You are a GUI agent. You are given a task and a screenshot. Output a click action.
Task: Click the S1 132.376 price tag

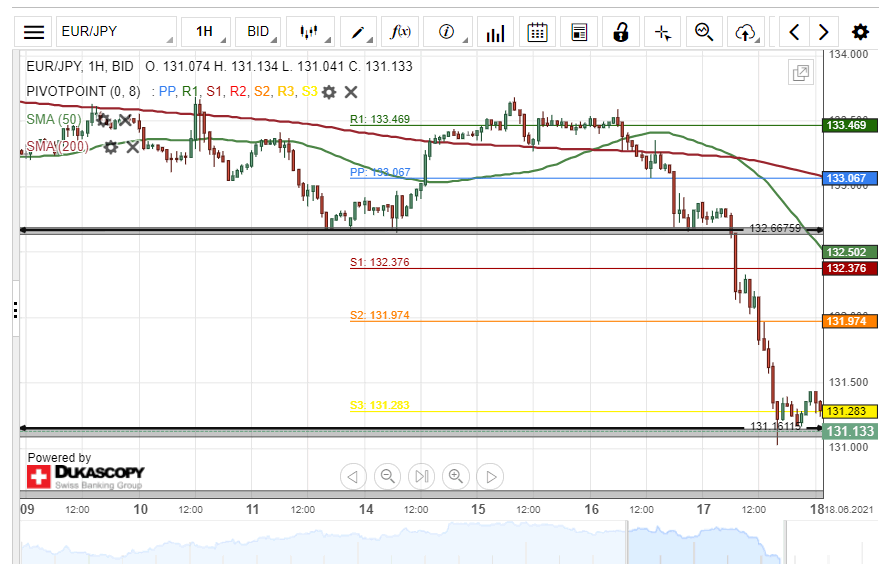850,269
